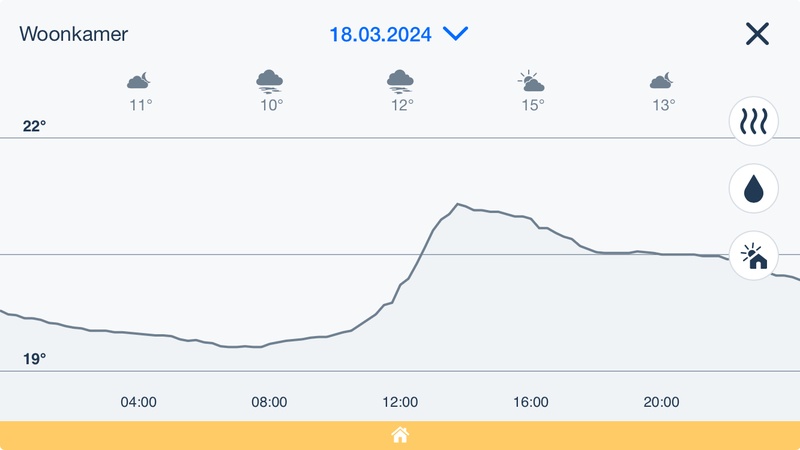800x450 pixels.
Task: Tap the night cloud 13° forecast icon
Action: pos(662,80)
